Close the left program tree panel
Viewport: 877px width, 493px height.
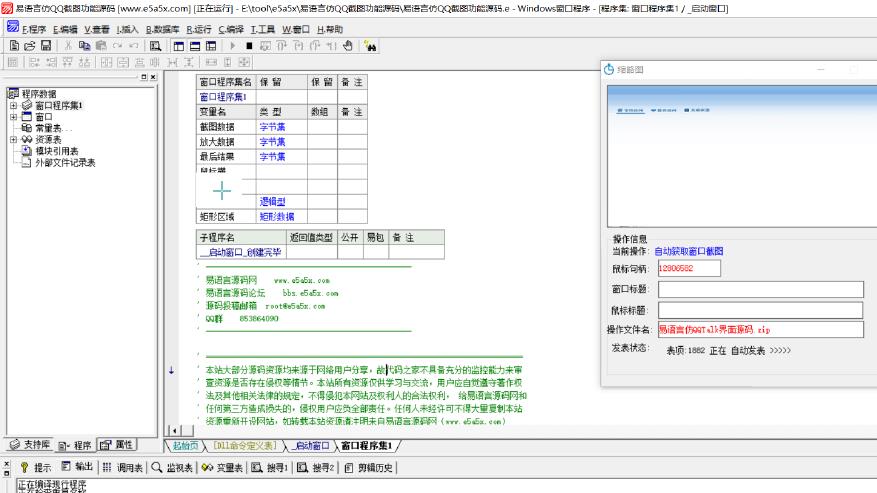coord(153,77)
